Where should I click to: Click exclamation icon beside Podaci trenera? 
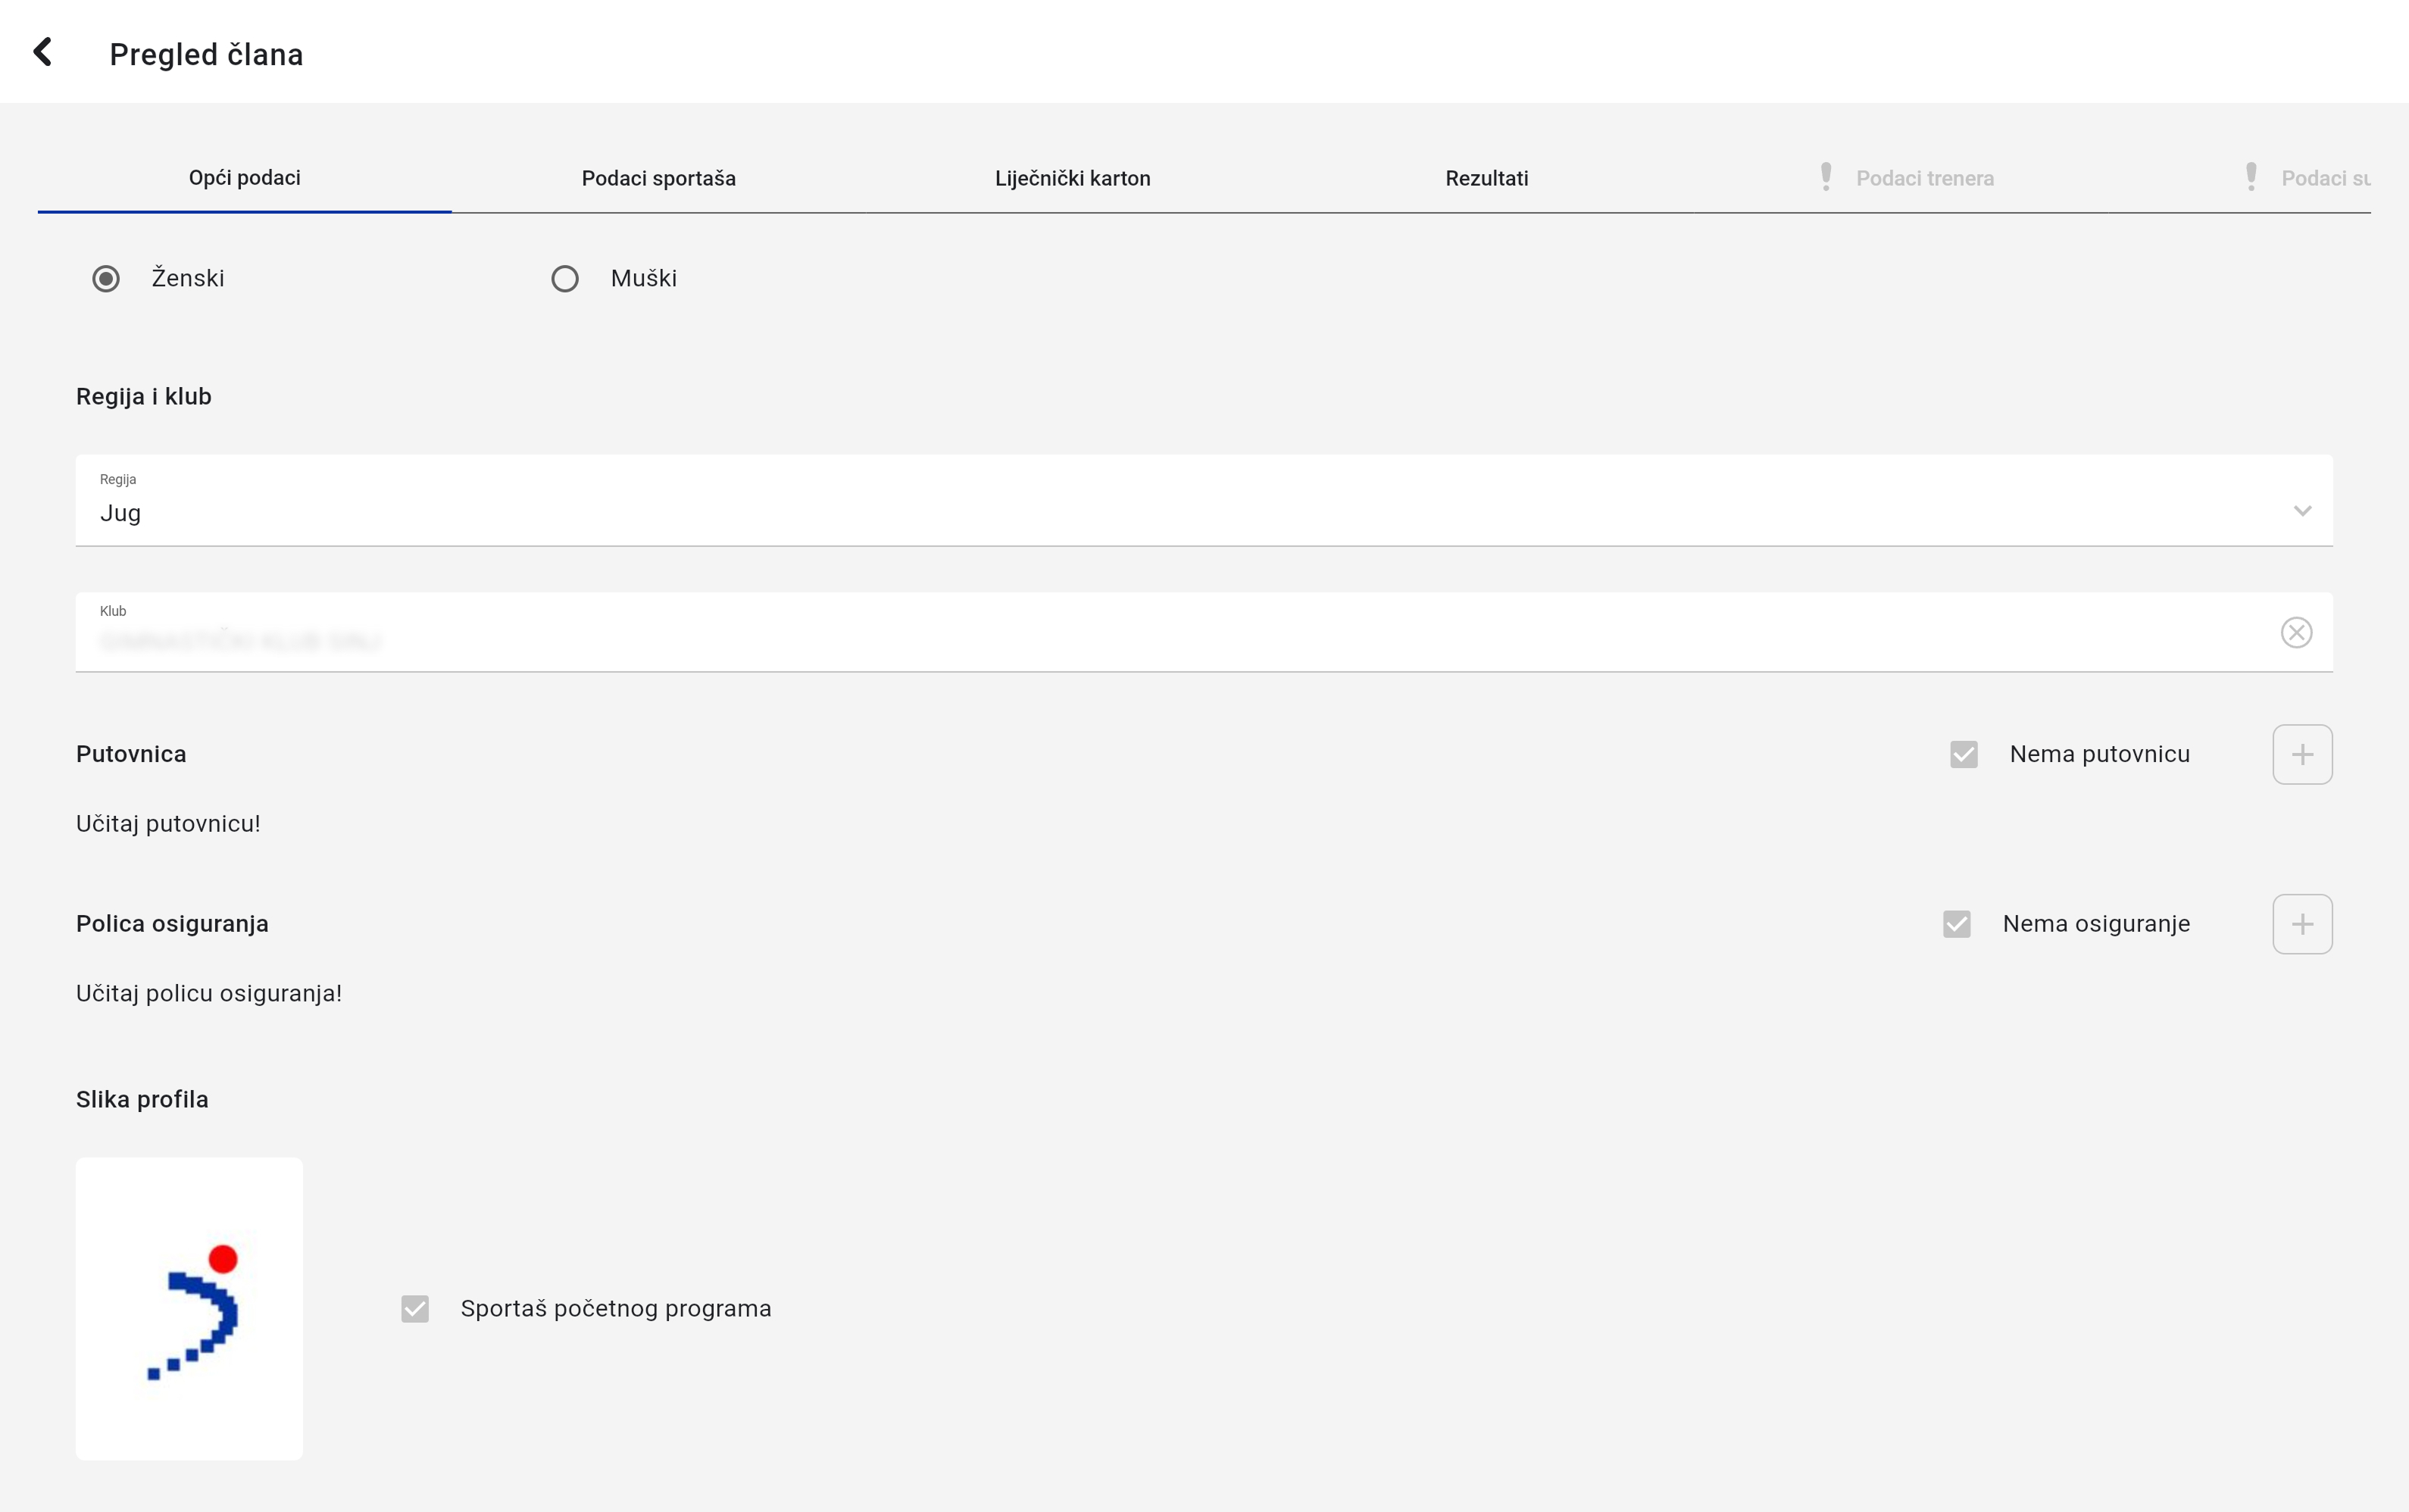[1826, 177]
